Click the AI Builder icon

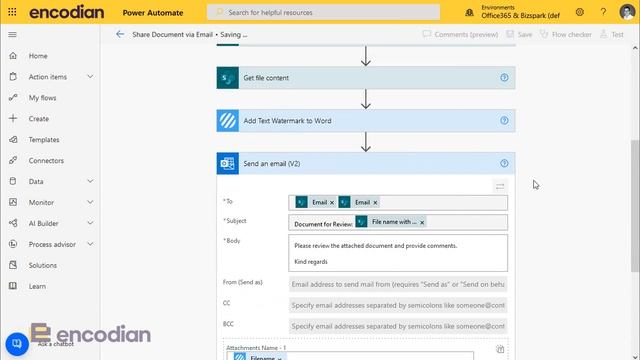tap(13, 223)
